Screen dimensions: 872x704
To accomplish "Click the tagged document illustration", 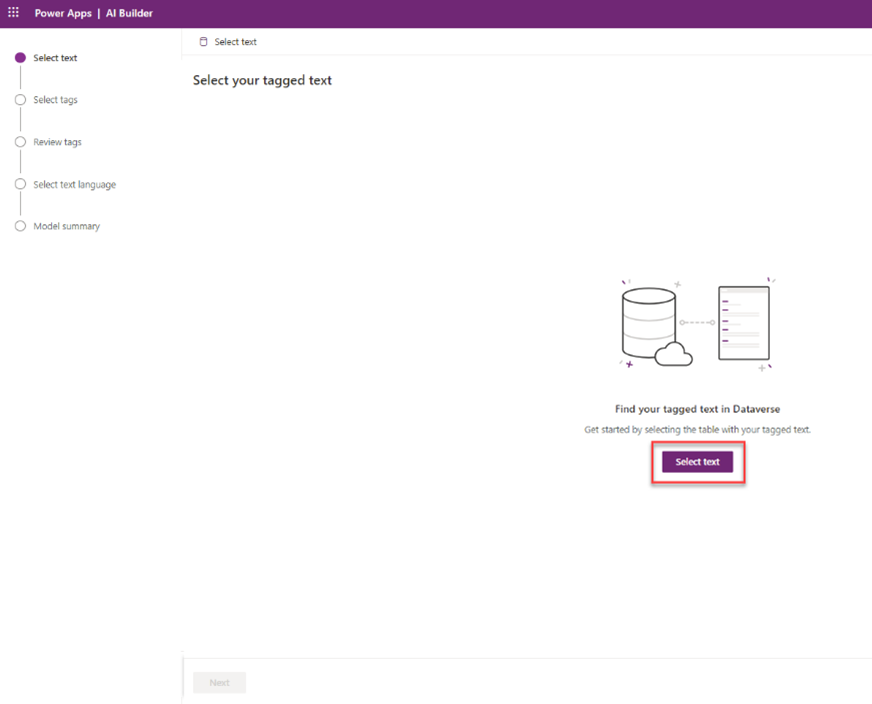I will tap(742, 323).
